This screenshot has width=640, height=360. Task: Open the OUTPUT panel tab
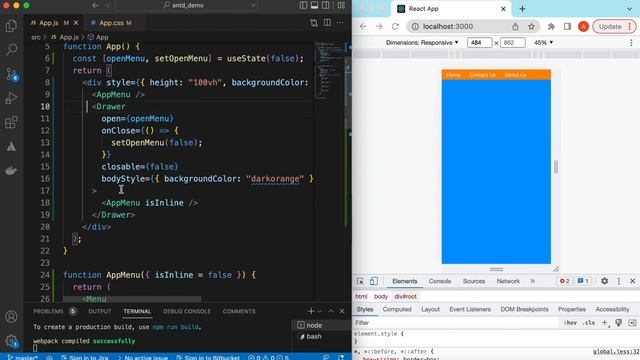click(100, 311)
